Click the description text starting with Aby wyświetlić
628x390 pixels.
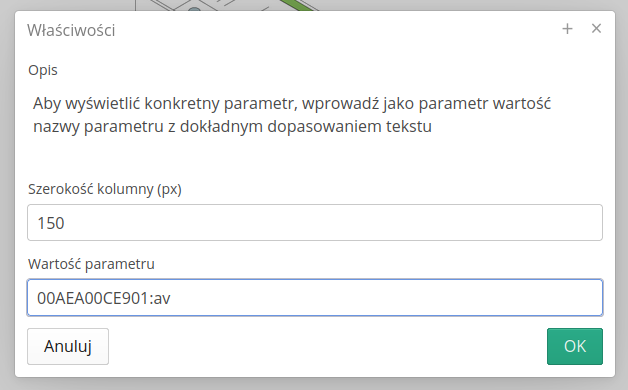(x=292, y=104)
